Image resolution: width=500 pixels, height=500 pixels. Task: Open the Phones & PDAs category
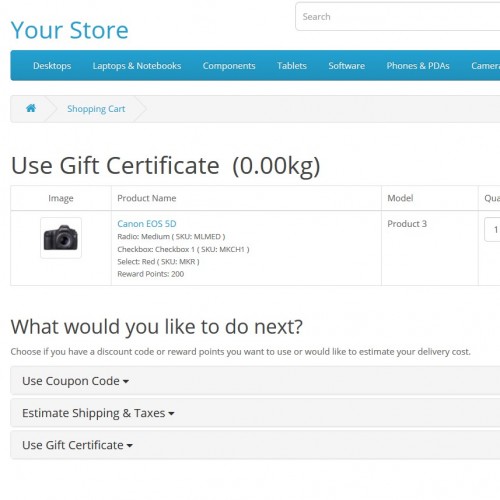coord(418,66)
